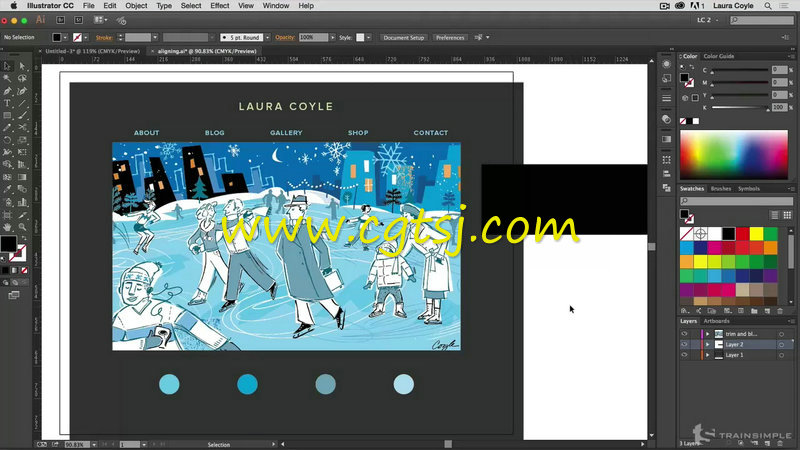Click Delete Selection trash in Layers panel

coord(780,443)
